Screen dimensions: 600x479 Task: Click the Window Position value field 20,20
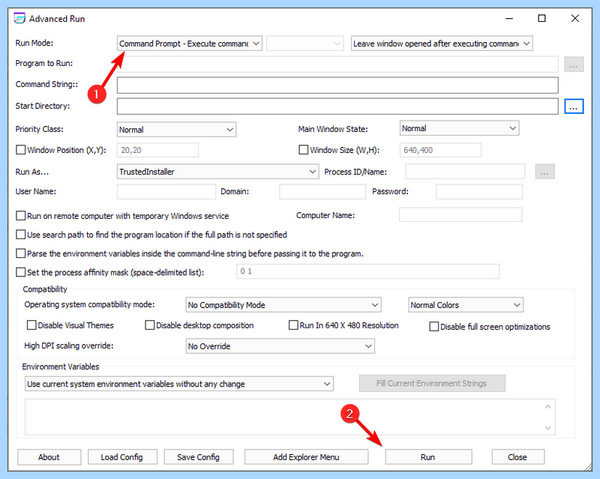(158, 150)
